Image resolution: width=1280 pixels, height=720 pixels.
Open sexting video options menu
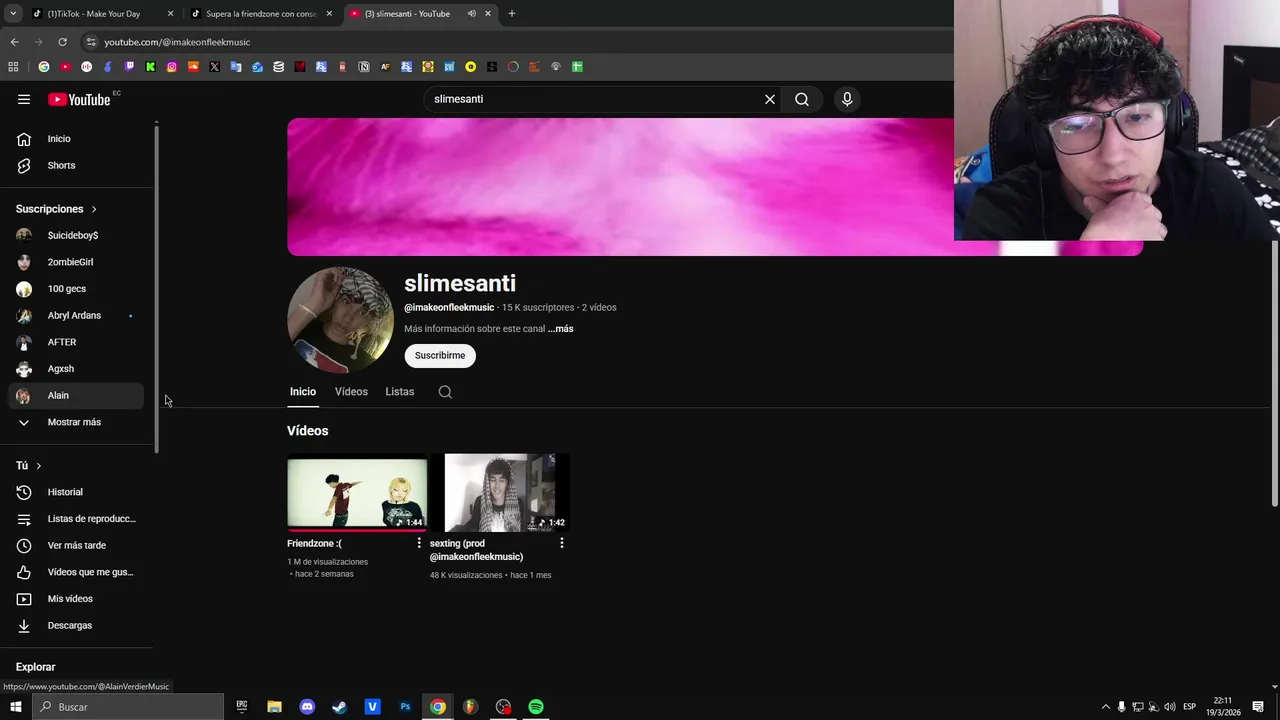[x=562, y=543]
